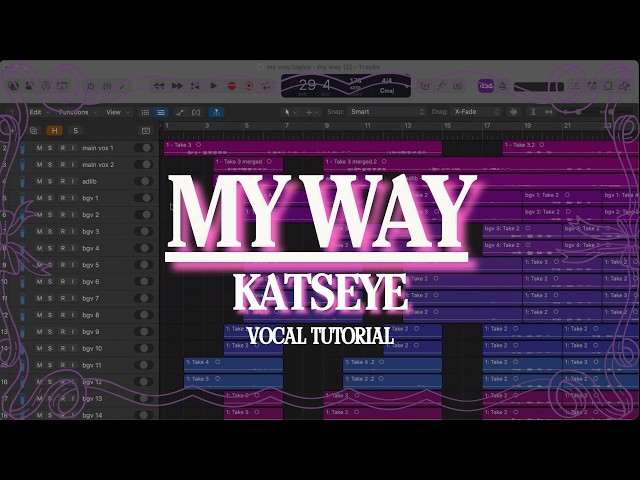
Task: Open the Editors pencil icon
Action: [122, 86]
